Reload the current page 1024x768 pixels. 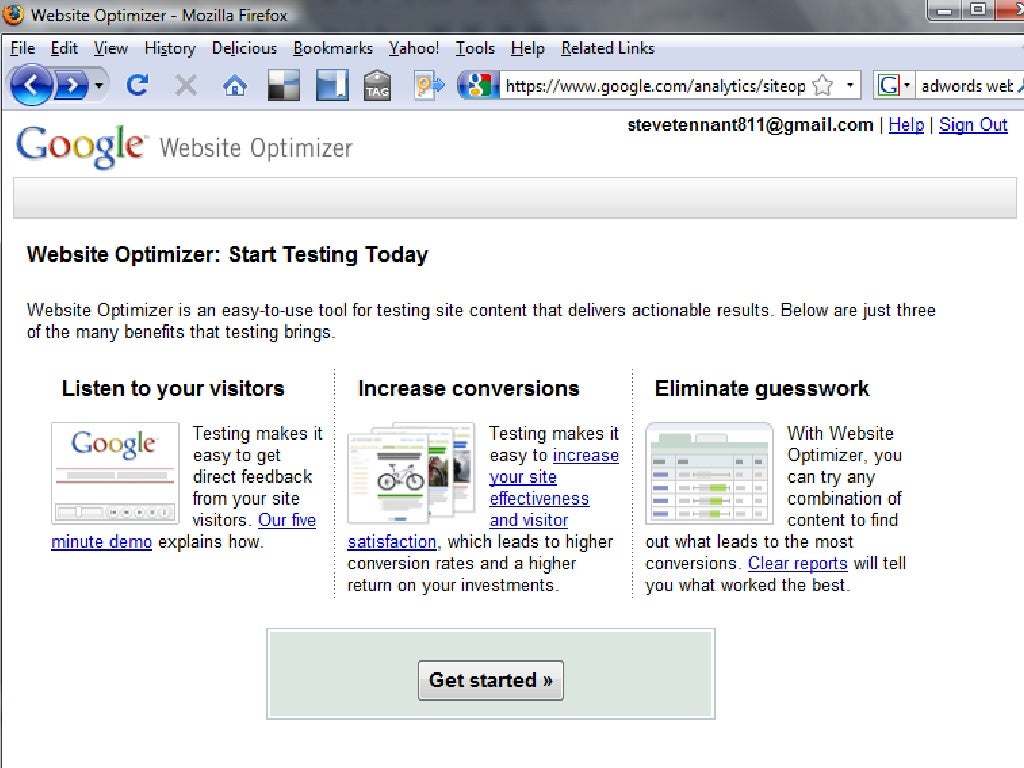(137, 85)
